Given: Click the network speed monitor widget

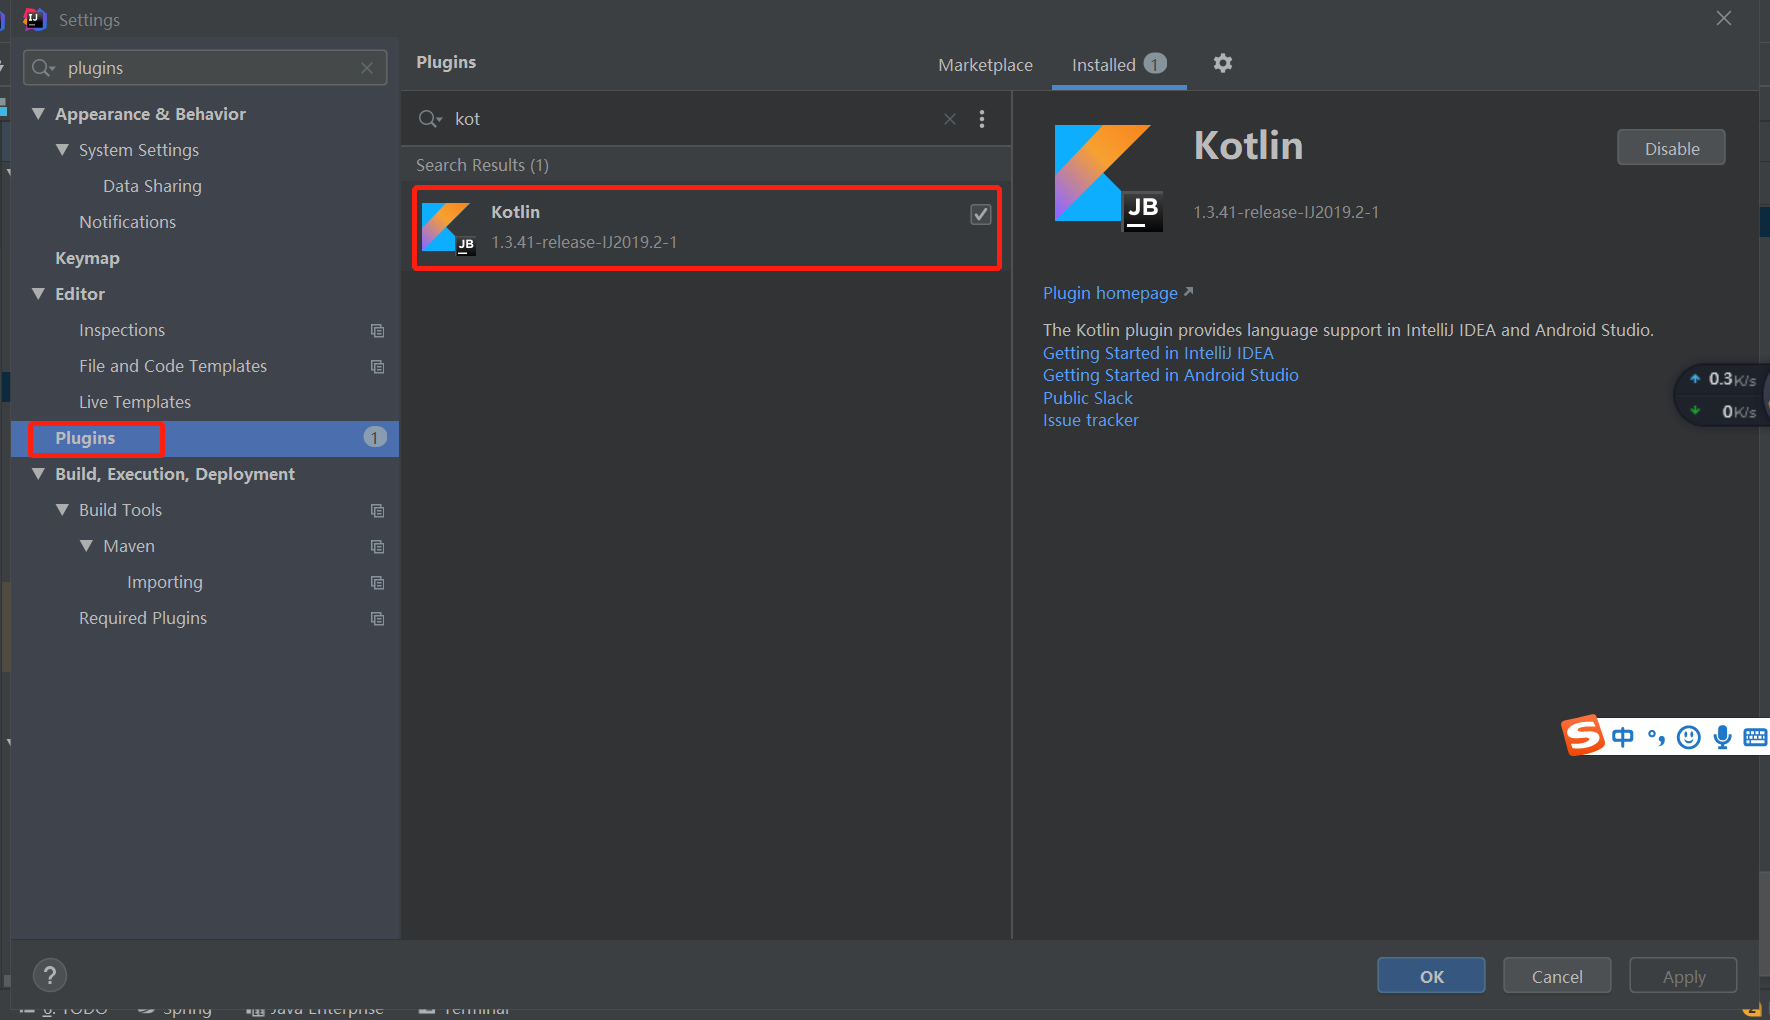Looking at the screenshot, I should coord(1722,395).
